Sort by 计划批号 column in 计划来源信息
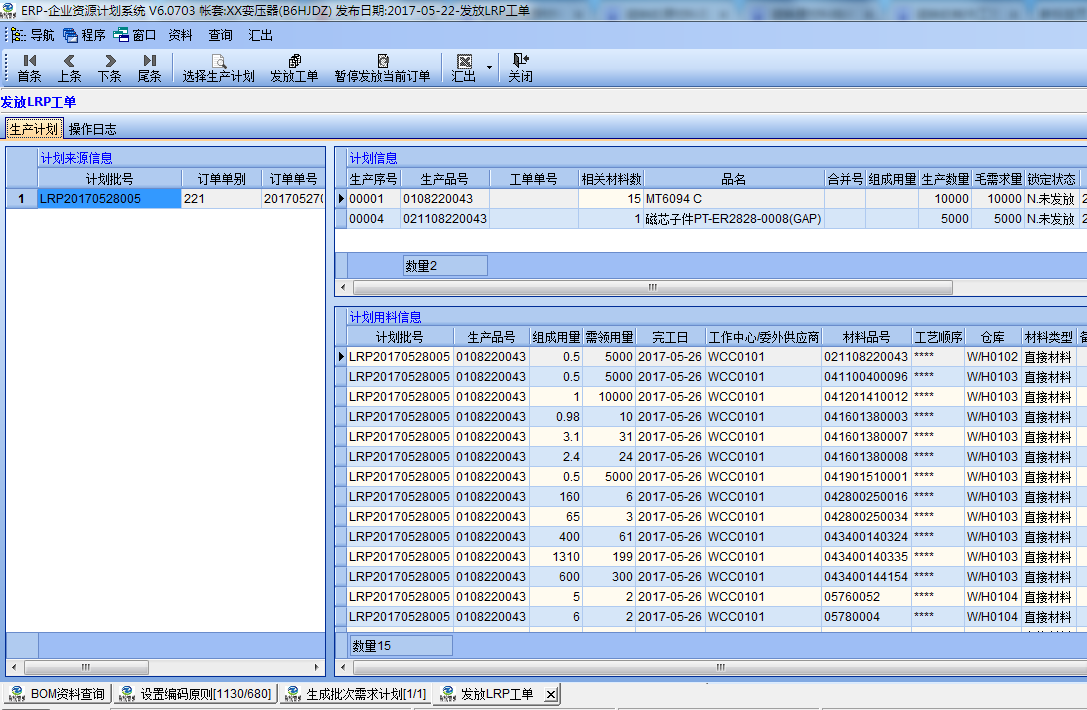 [x=110, y=179]
